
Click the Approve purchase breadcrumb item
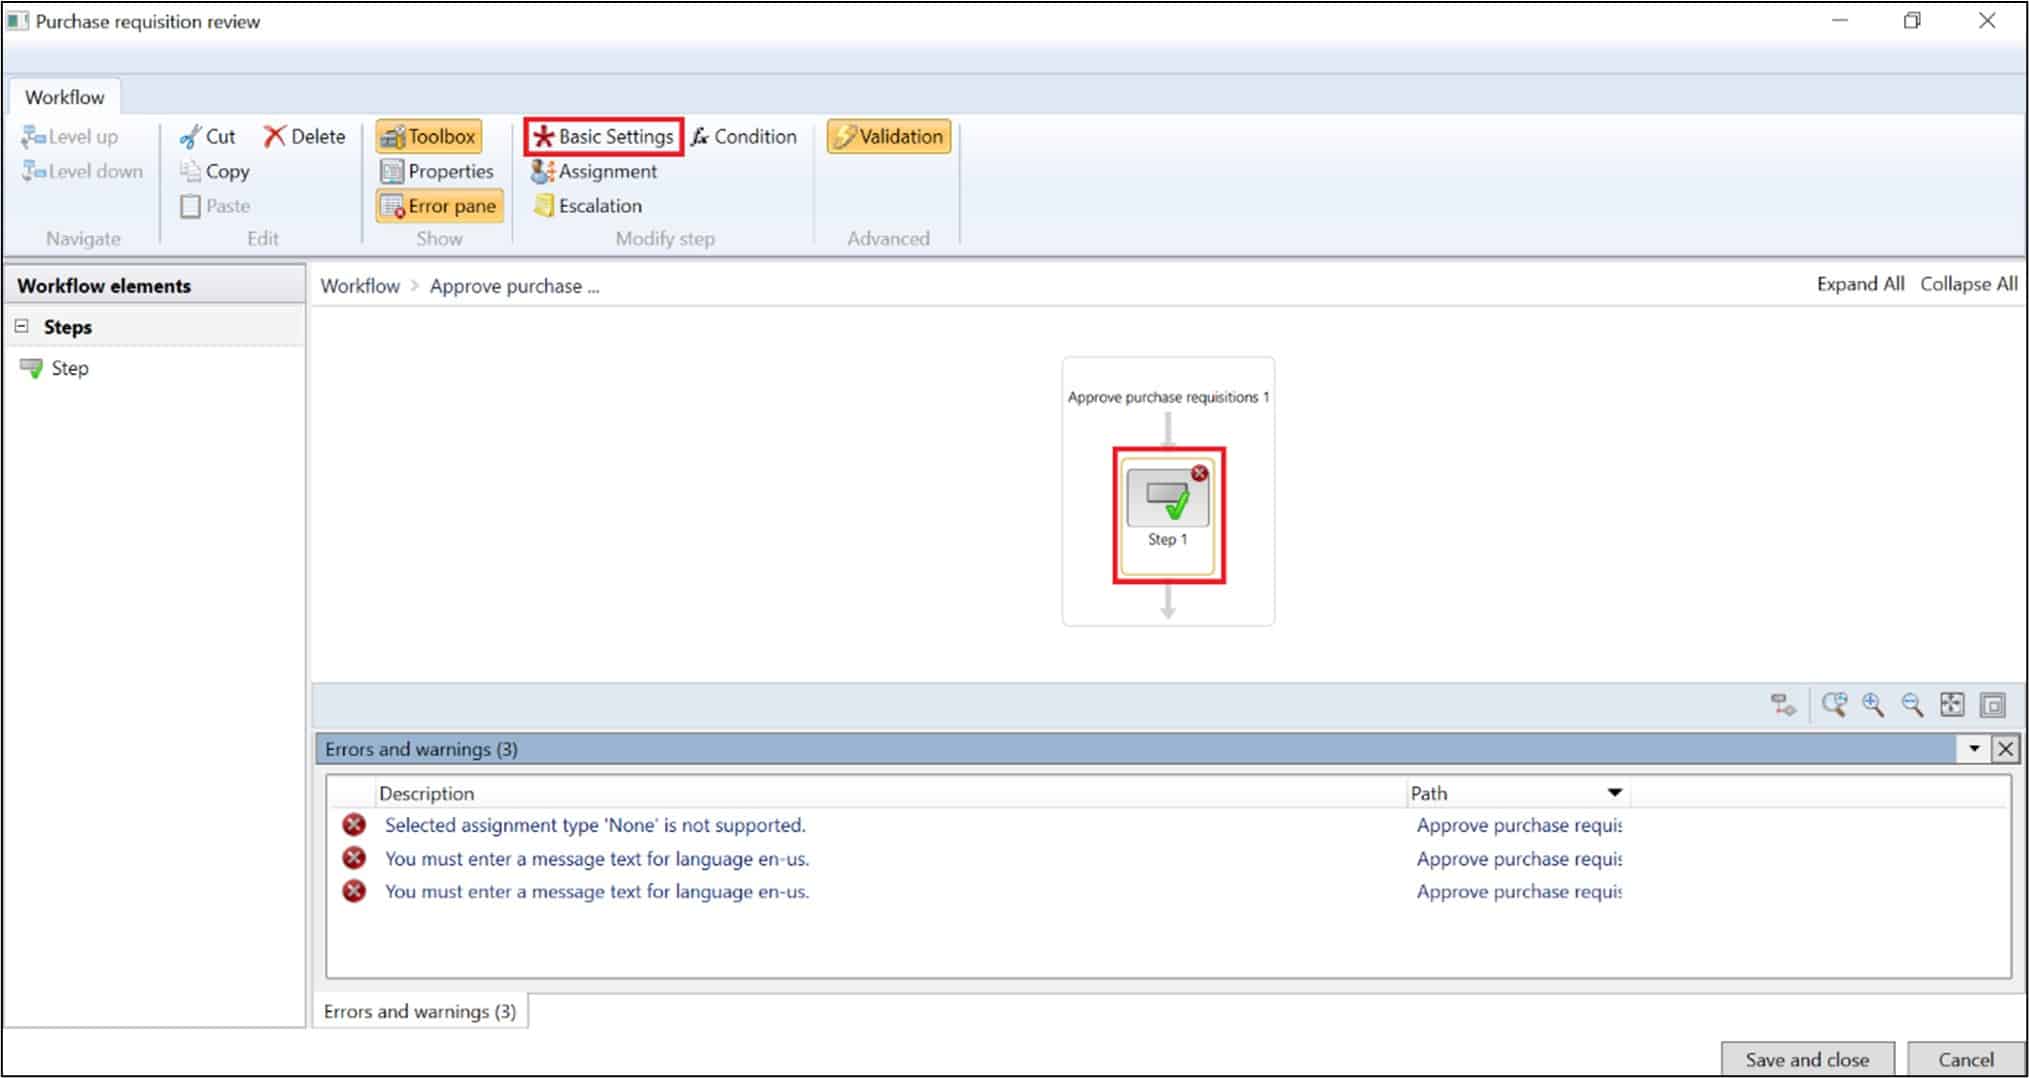click(x=514, y=286)
